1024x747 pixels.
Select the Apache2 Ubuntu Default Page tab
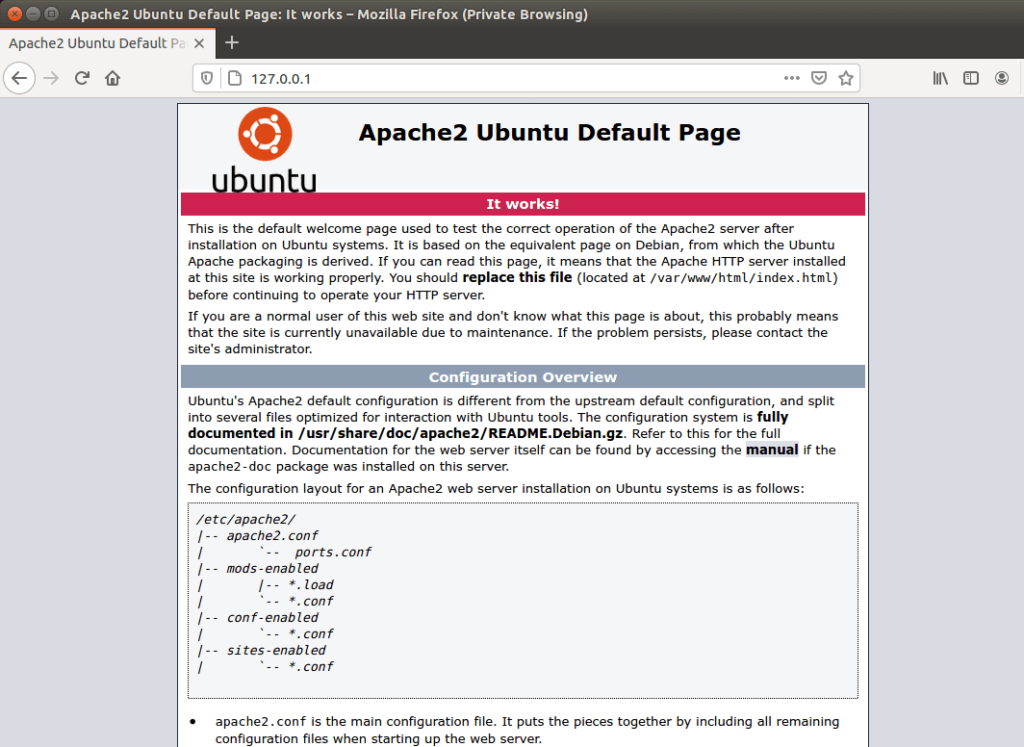pos(100,43)
